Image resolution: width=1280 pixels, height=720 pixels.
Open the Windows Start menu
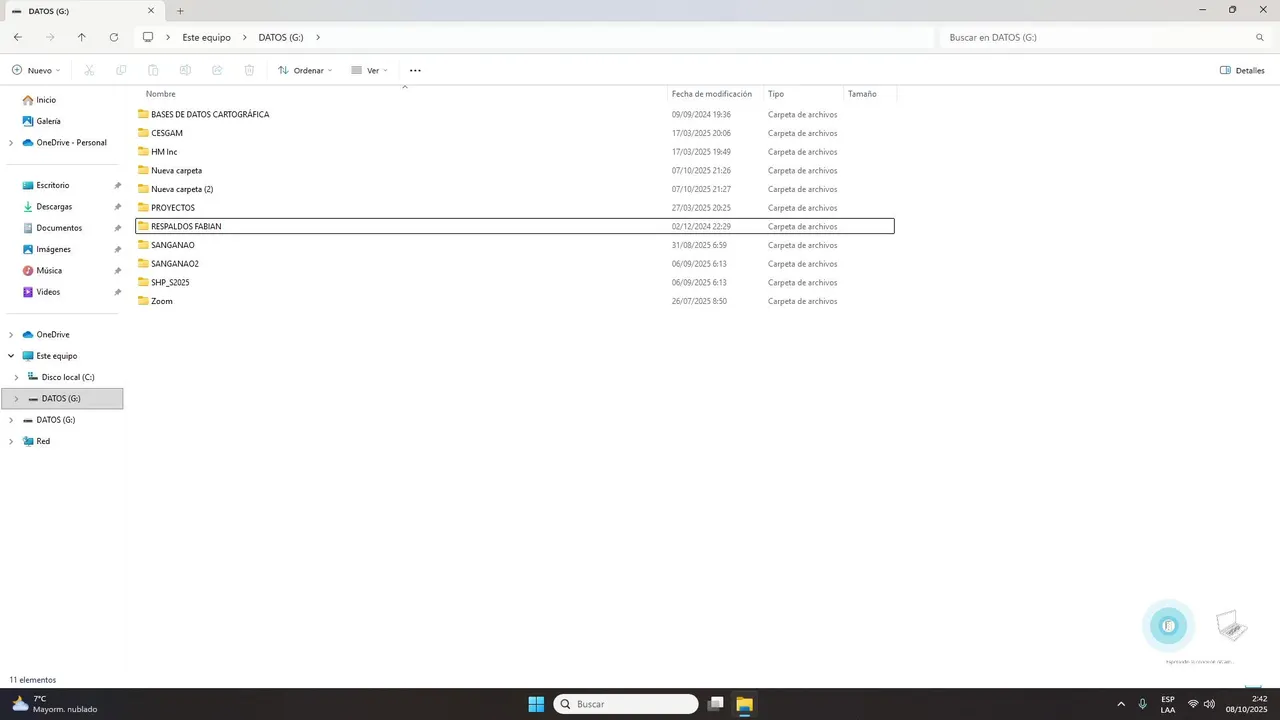536,704
